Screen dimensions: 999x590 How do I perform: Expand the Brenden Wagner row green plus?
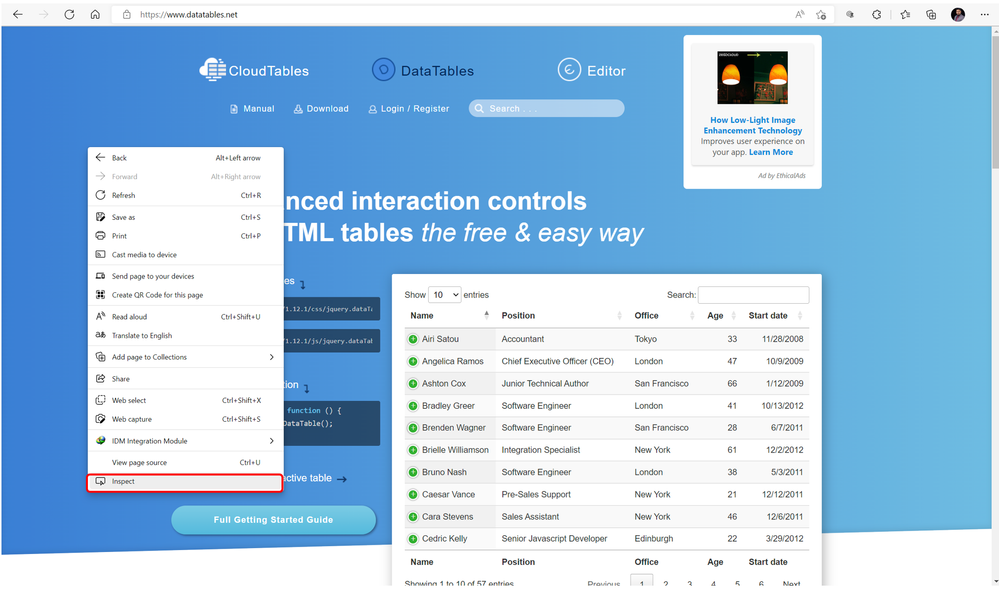[x=413, y=428]
